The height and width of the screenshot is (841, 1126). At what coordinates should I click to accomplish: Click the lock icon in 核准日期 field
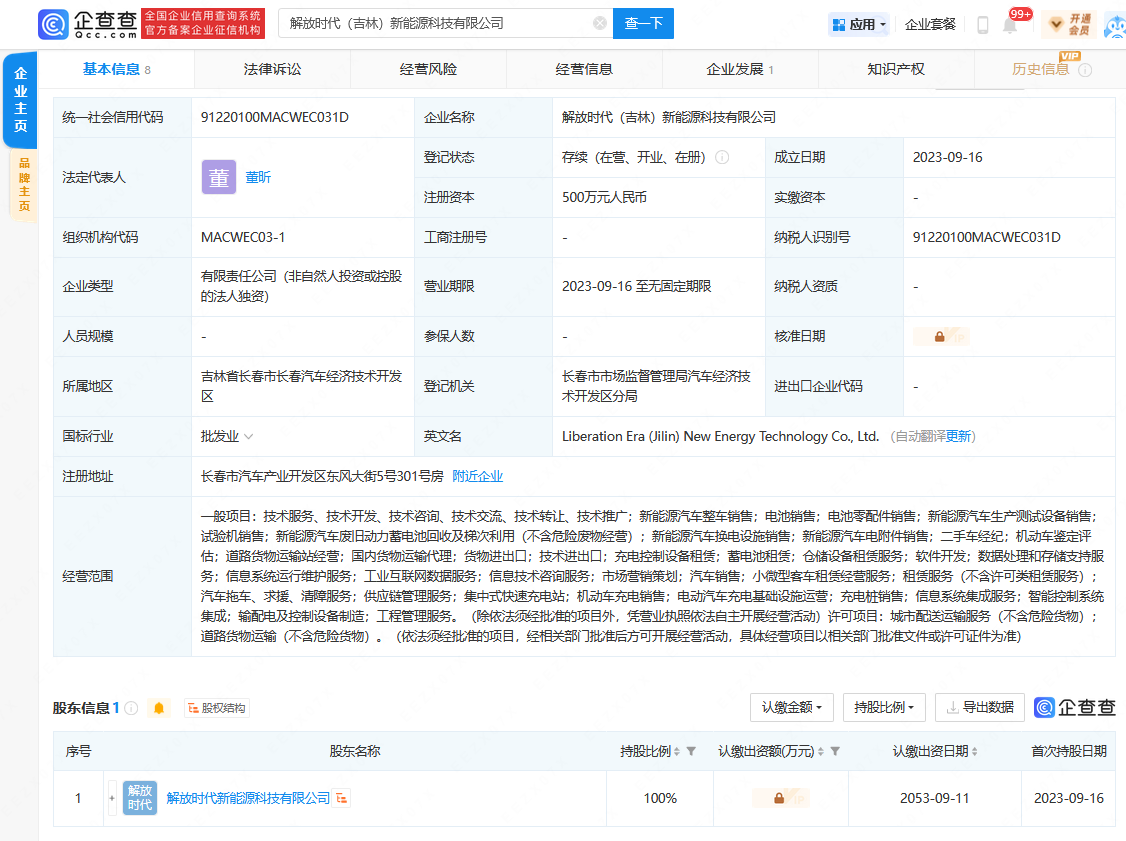click(939, 337)
